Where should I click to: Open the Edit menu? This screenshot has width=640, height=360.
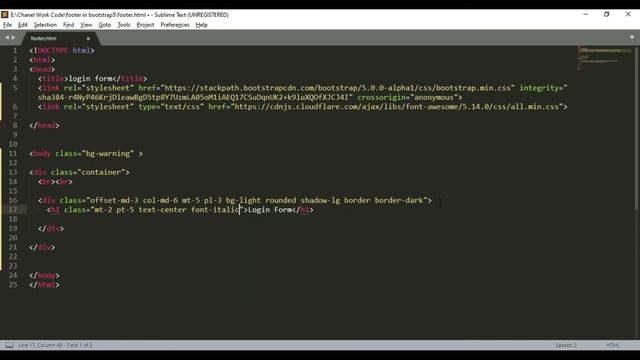pyautogui.click(x=23, y=25)
